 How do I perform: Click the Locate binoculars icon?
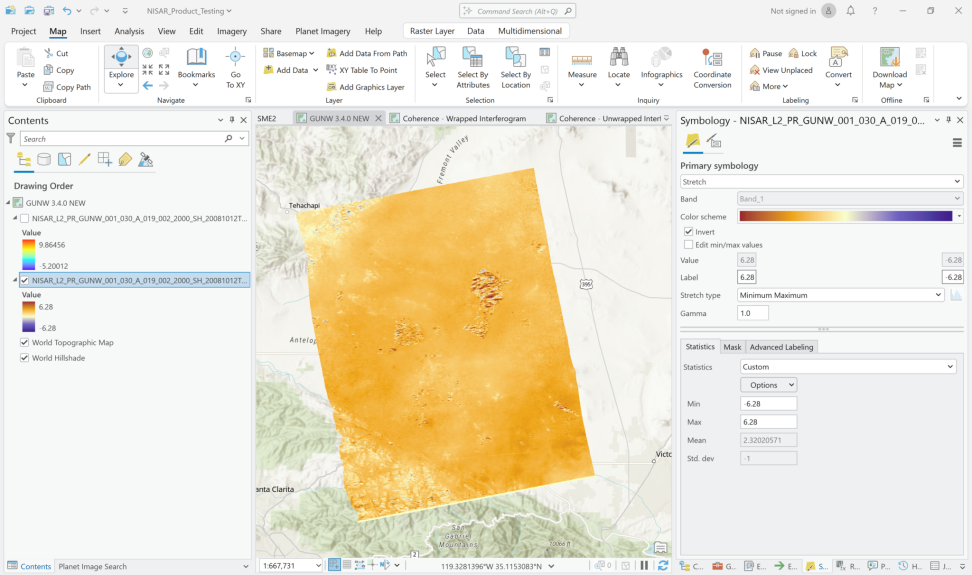click(x=618, y=57)
